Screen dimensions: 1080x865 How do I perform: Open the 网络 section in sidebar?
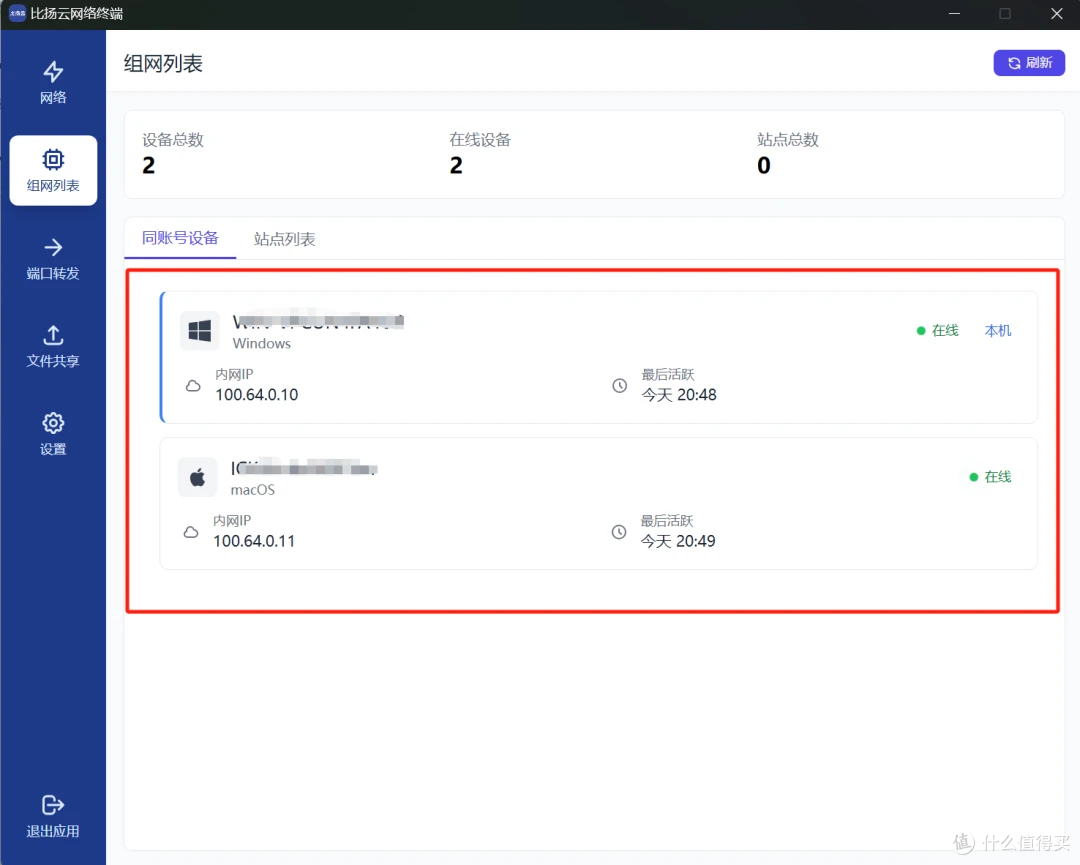(53, 83)
